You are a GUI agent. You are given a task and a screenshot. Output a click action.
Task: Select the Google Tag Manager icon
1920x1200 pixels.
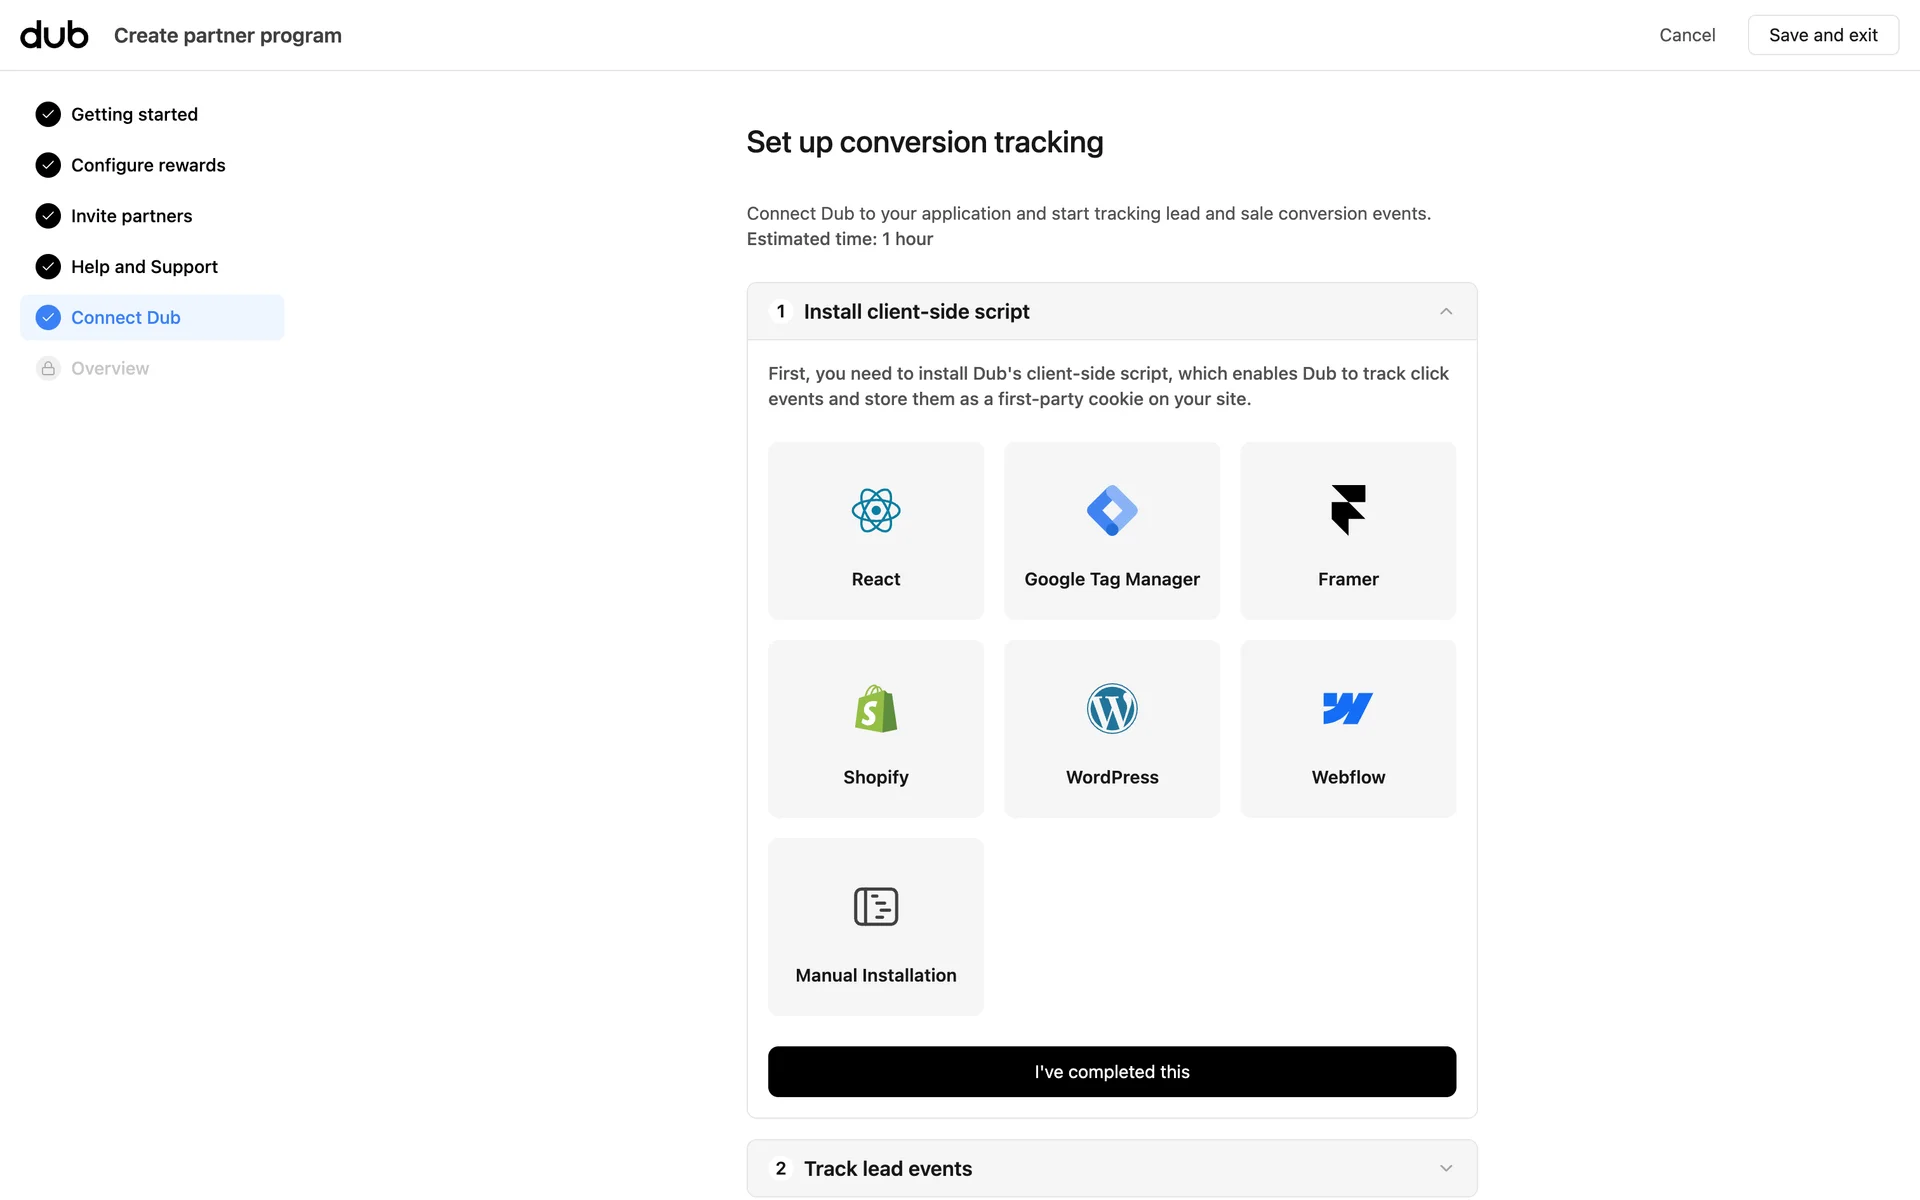click(1112, 511)
